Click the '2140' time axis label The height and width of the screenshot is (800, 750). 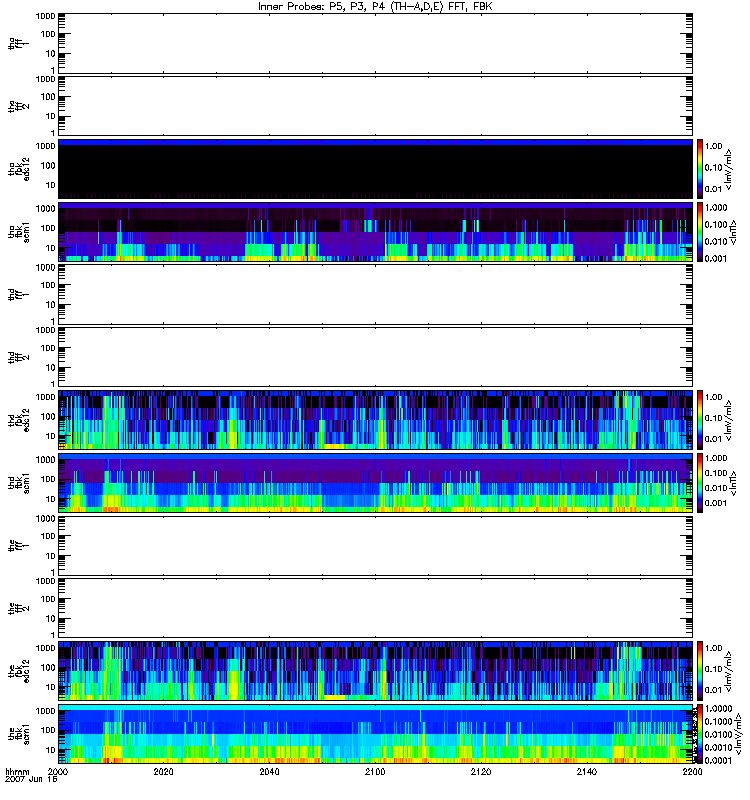point(587,771)
